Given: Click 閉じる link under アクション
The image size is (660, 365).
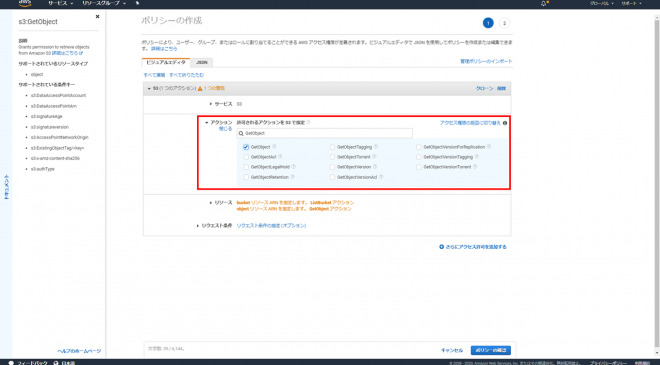Looking at the screenshot, I should 226,129.
